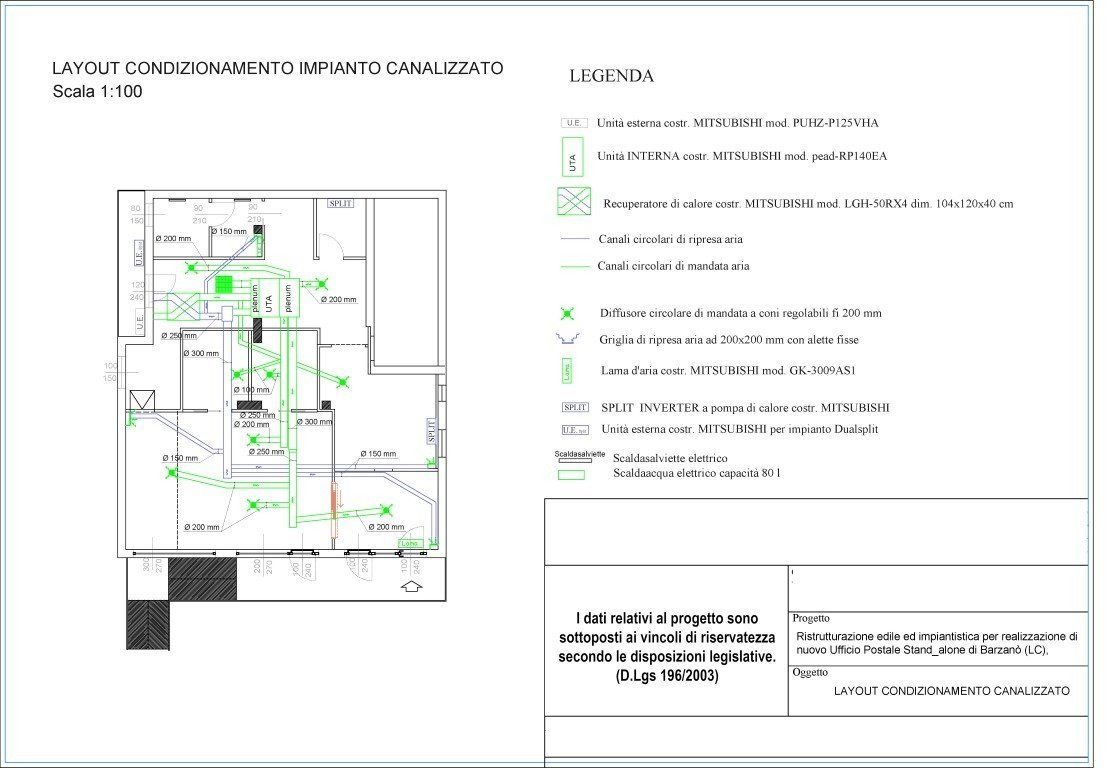Screen dimensions: 1115x768
Task: Click the 'Oggetto' field label in the title block
Action: click(x=810, y=673)
